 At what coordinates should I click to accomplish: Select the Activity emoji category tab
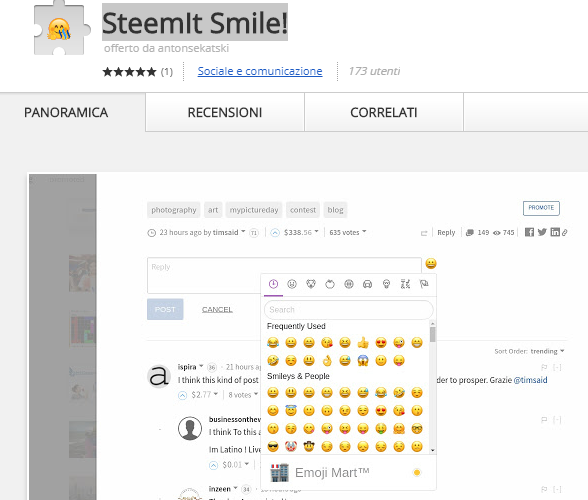(349, 284)
